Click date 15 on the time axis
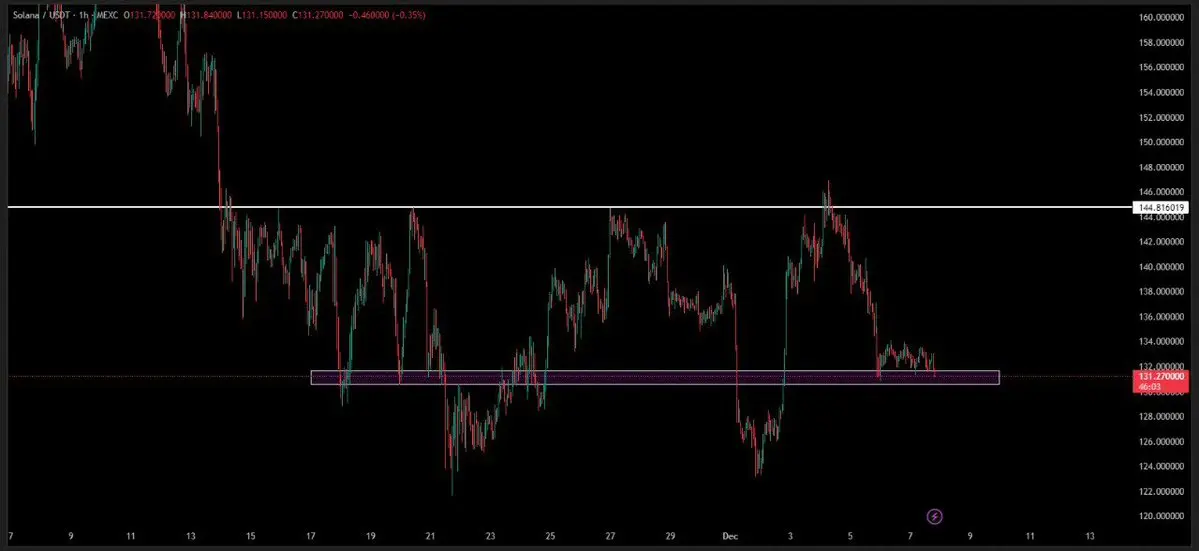This screenshot has height=551, width=1199. pyautogui.click(x=251, y=536)
